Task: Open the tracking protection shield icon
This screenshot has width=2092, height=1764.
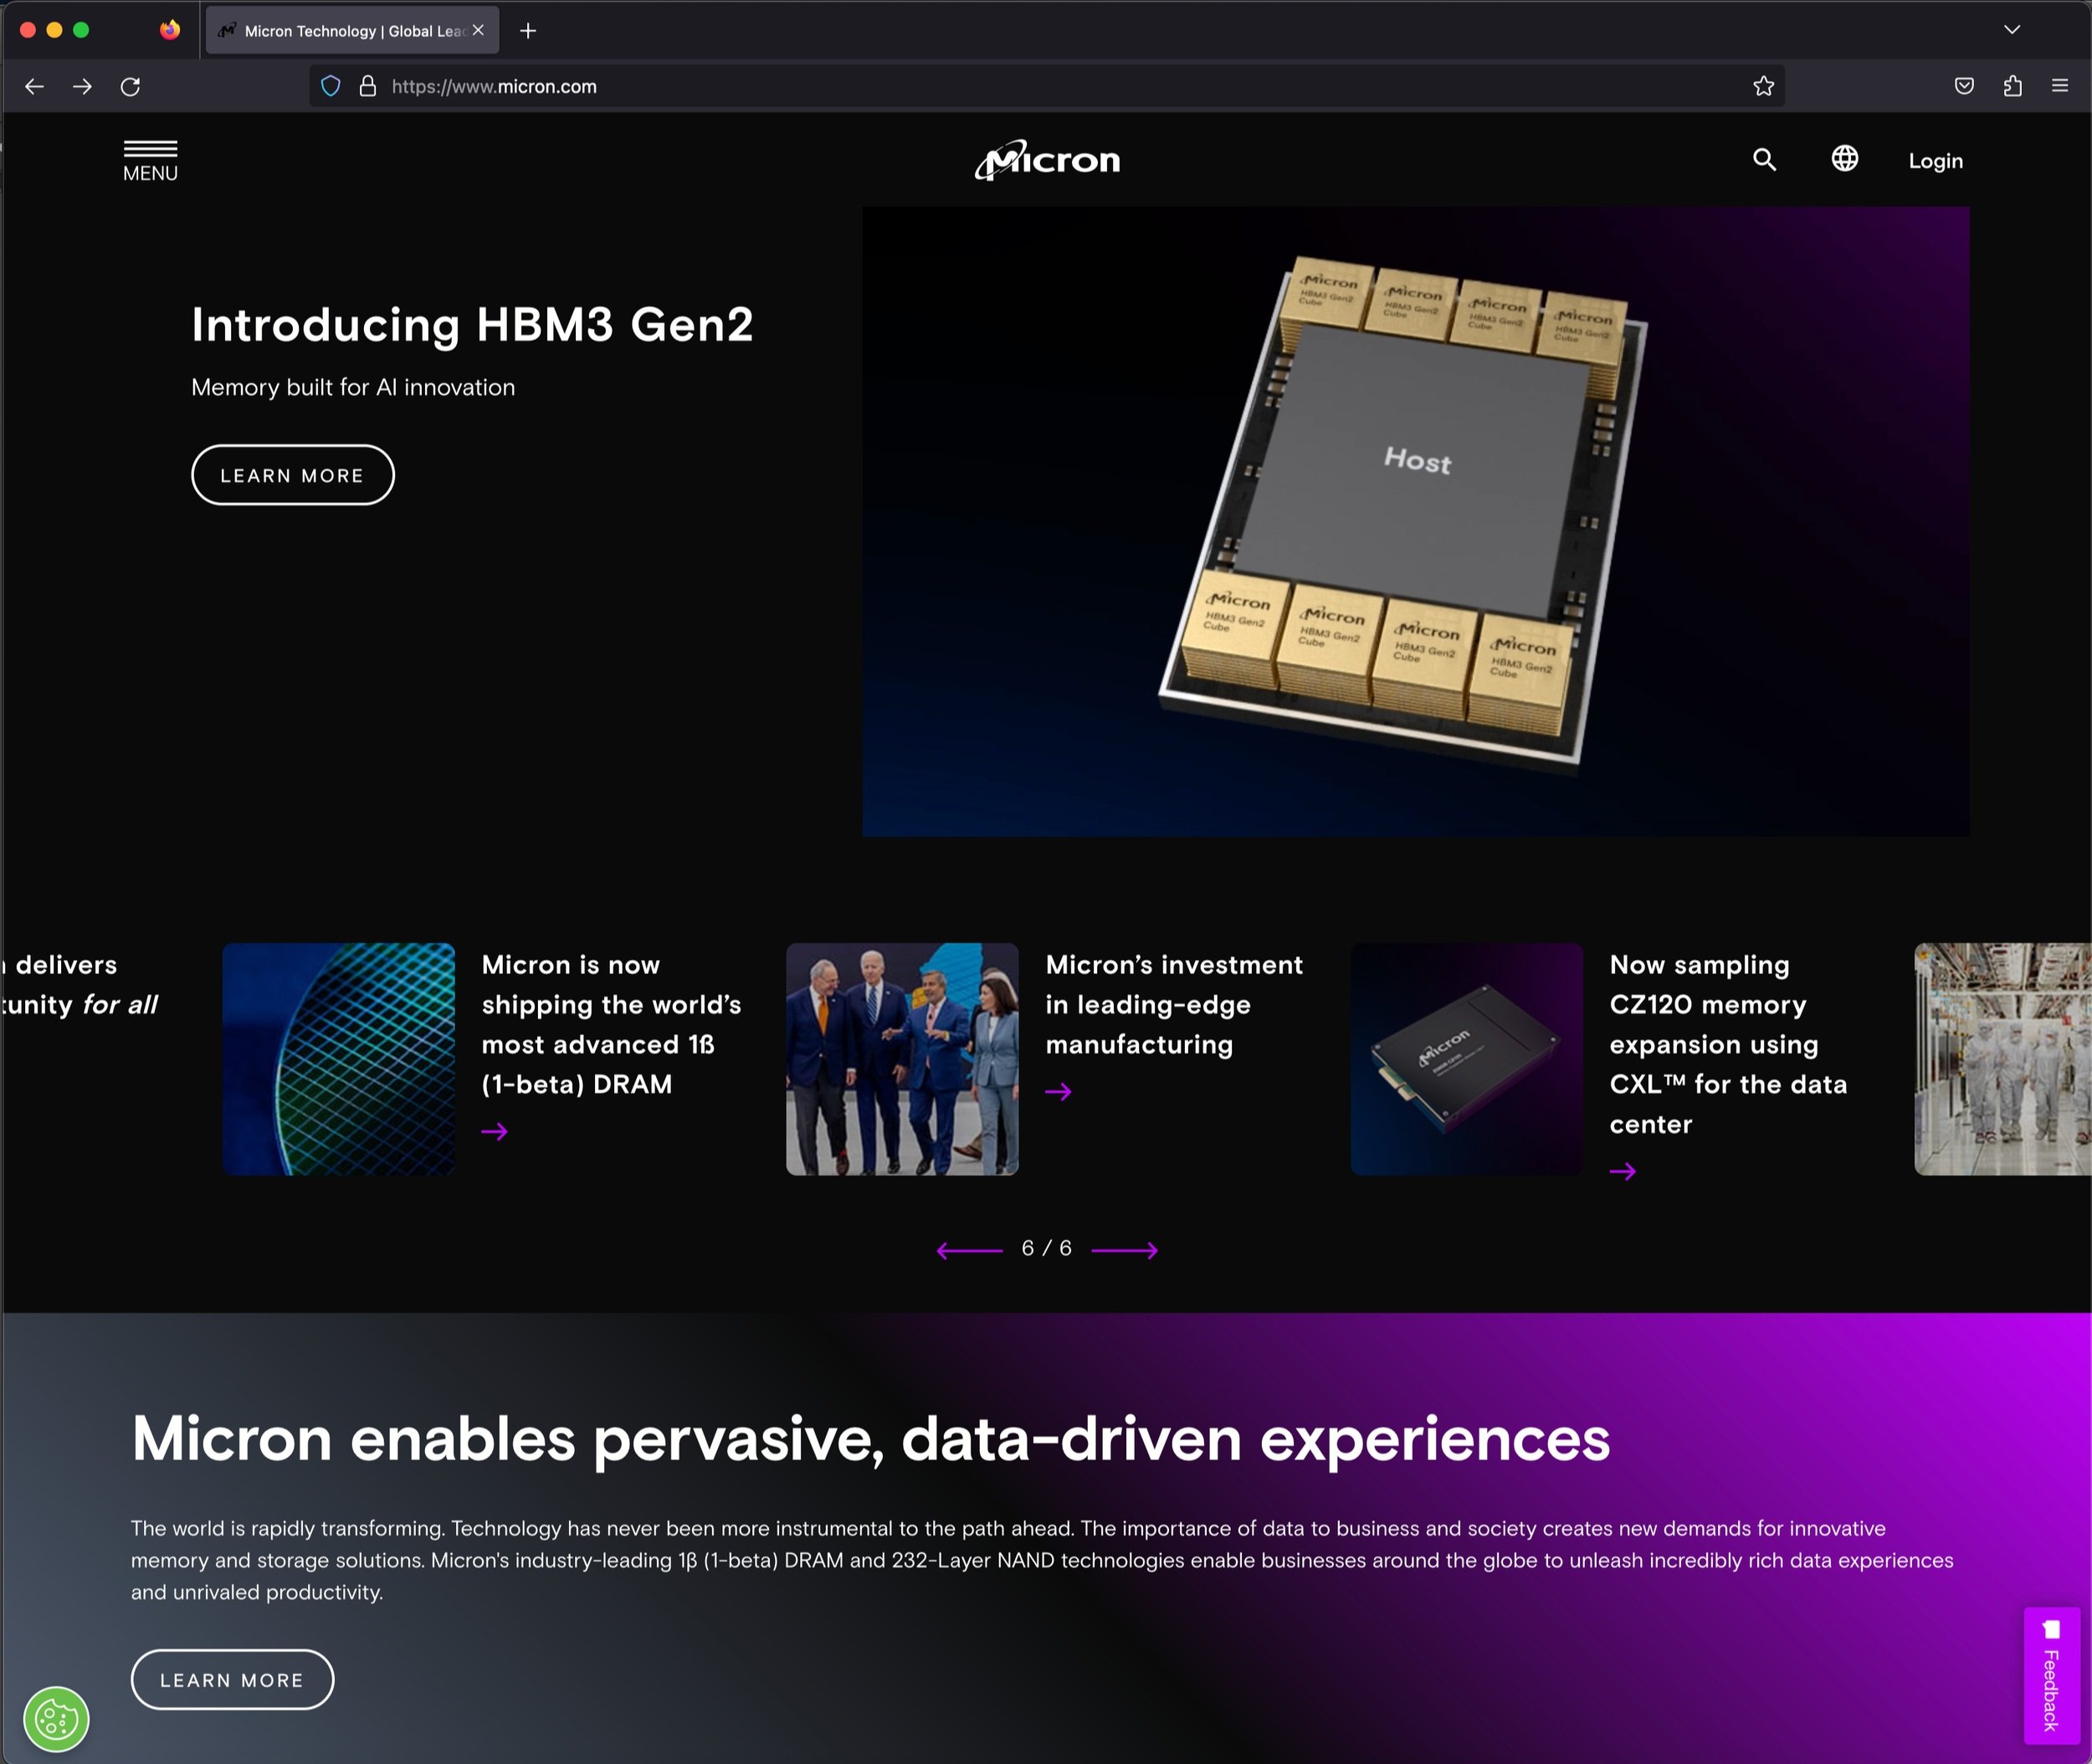Action: point(331,87)
